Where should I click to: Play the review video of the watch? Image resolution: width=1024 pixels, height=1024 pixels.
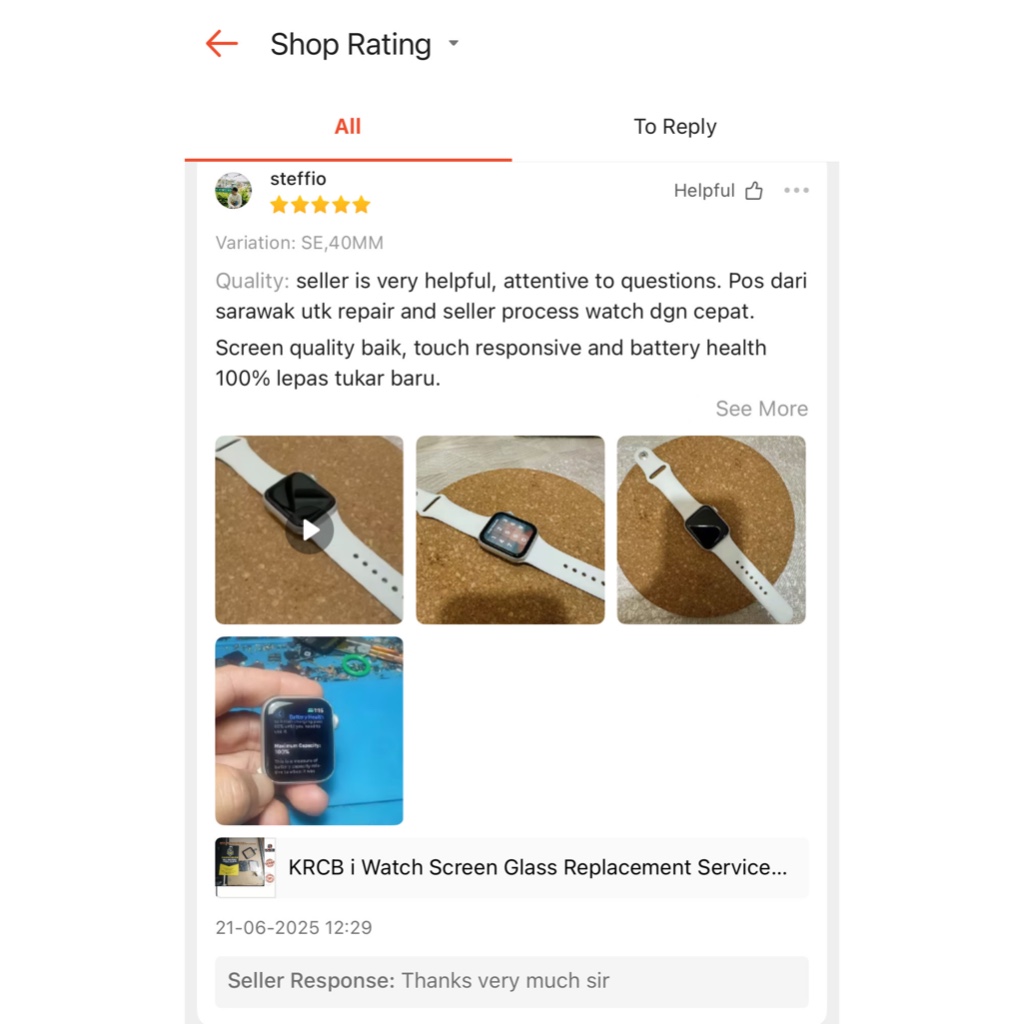(x=309, y=530)
